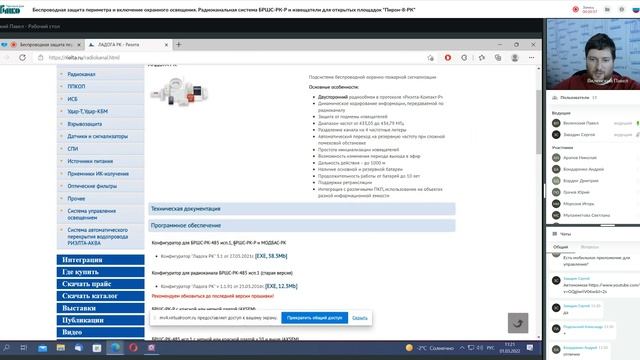Image resolution: width=640 pixels, height=360 pixels.
Task: Click the scroll-to-top arrow button
Action: pos(518,323)
